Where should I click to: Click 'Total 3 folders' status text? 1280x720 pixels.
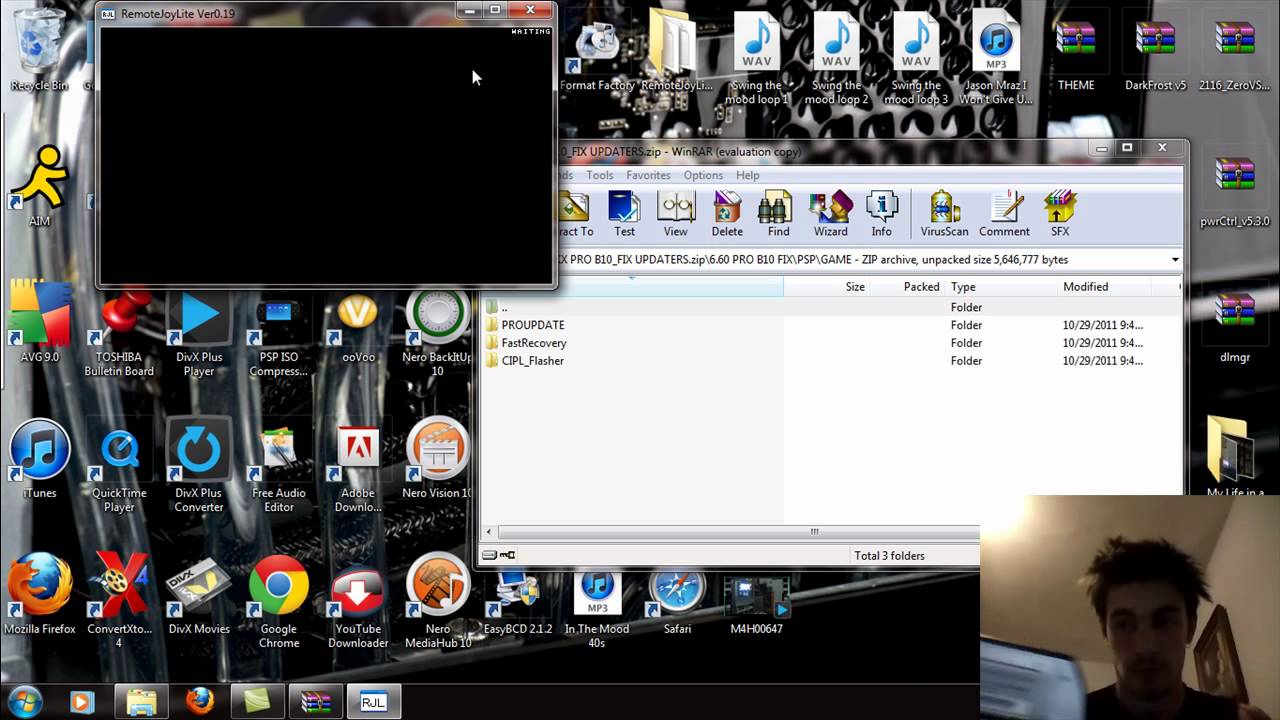tap(889, 556)
